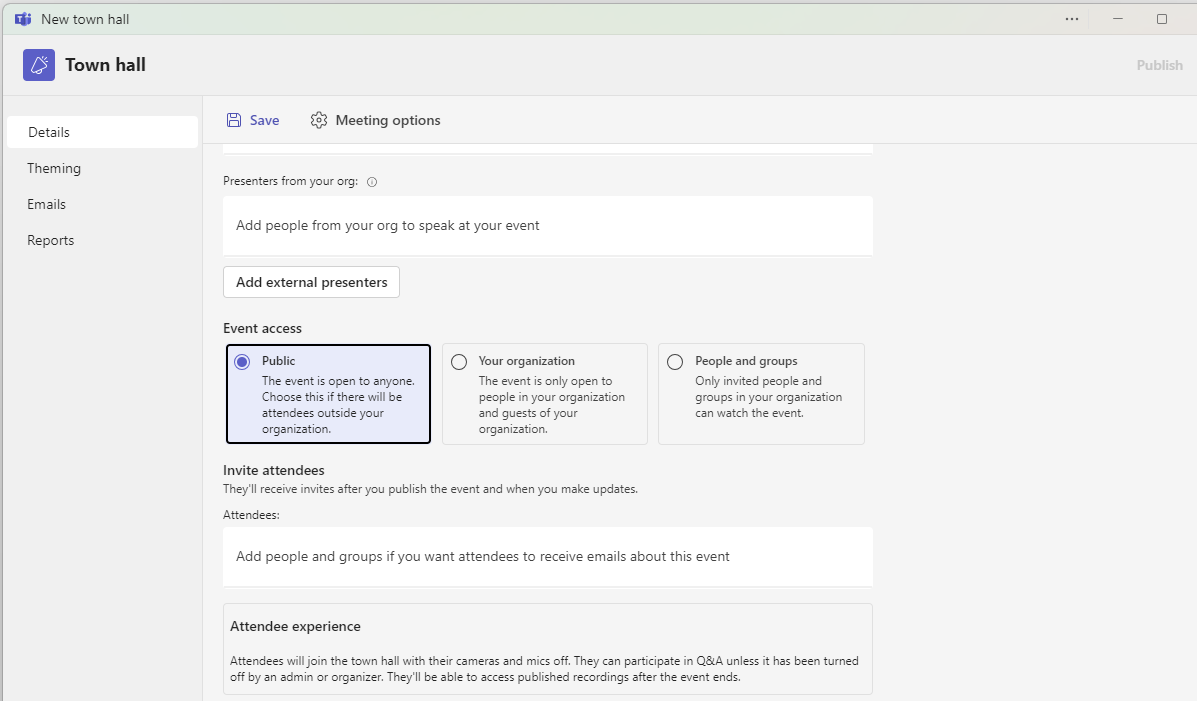Click the Save floppy disk icon
The width and height of the screenshot is (1197, 701).
233,119
